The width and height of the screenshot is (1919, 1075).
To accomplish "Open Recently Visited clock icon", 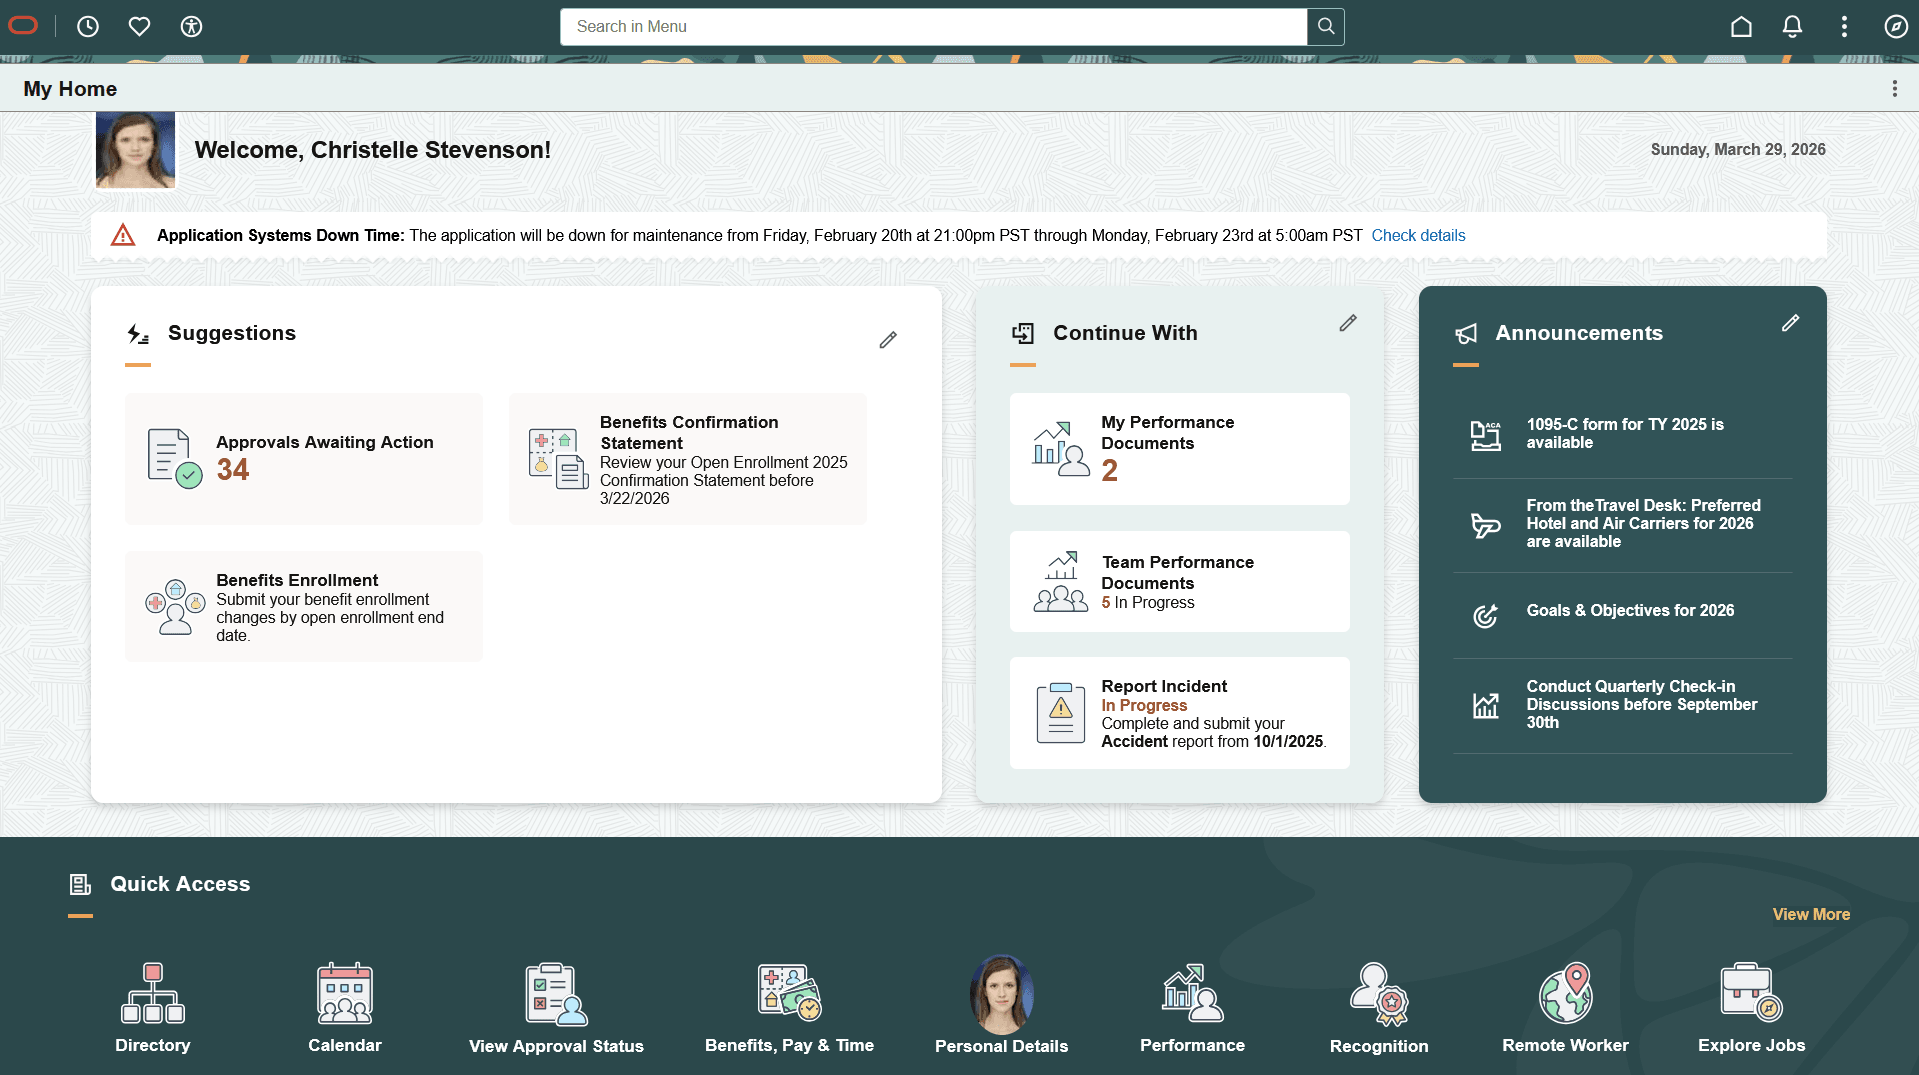I will pyautogui.click(x=88, y=27).
